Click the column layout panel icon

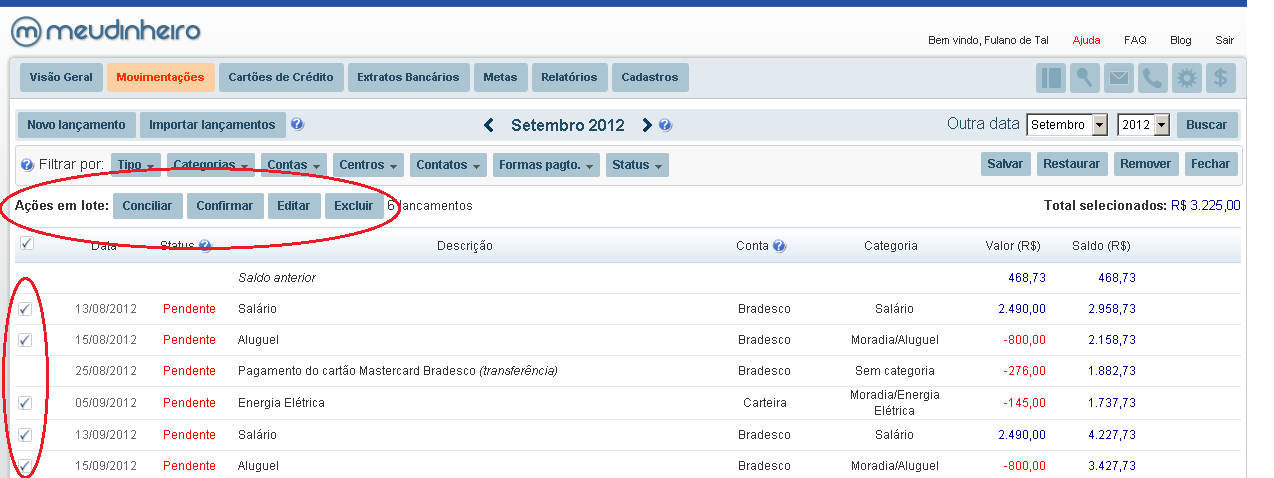[x=1050, y=78]
